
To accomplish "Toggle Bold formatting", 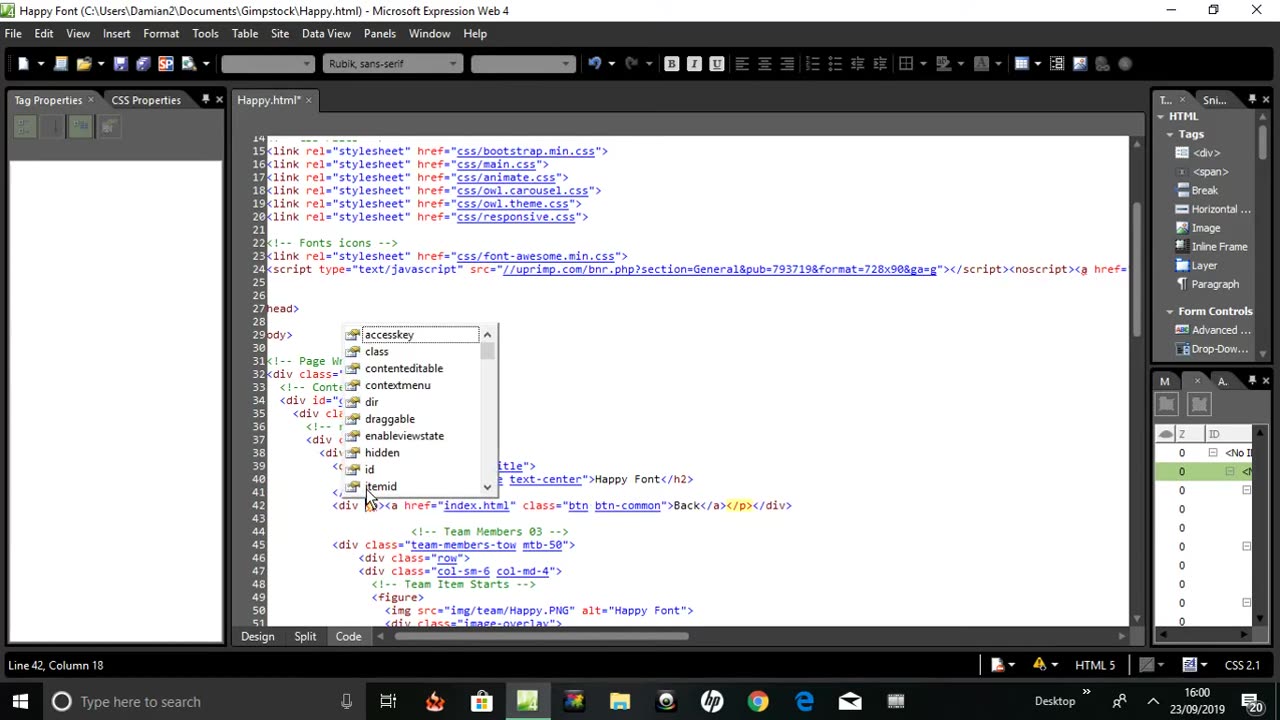I will pos(671,64).
